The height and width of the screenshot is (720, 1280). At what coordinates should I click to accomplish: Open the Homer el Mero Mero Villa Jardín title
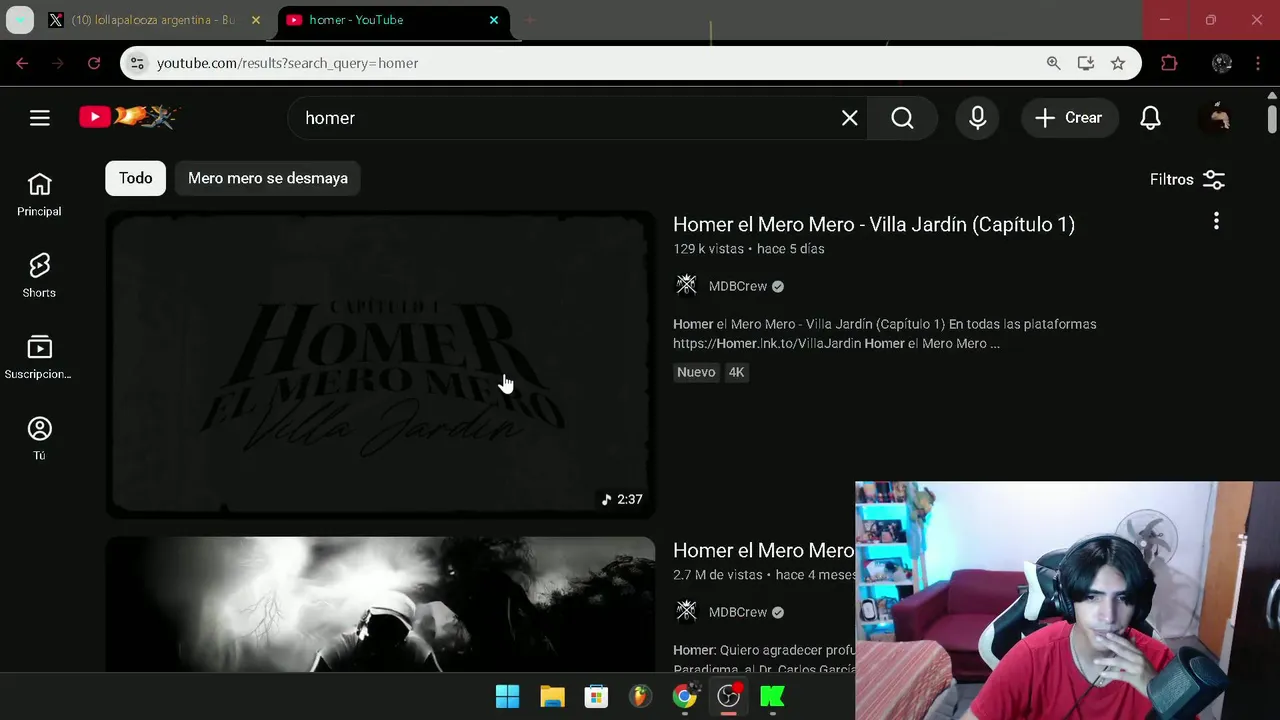[x=874, y=224]
